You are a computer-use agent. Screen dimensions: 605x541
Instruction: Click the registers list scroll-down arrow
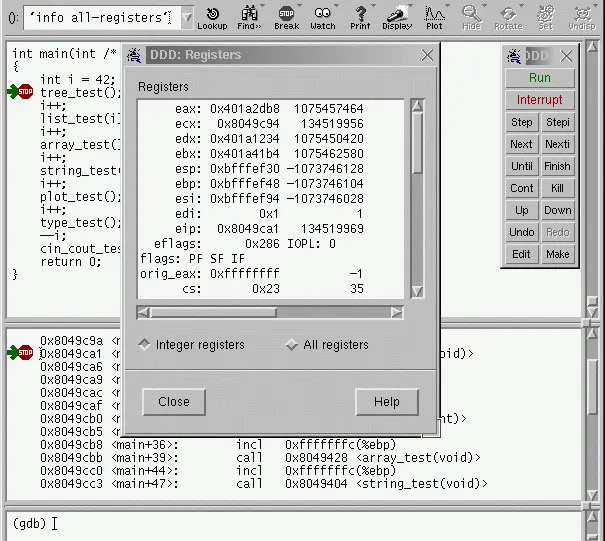tap(417, 291)
